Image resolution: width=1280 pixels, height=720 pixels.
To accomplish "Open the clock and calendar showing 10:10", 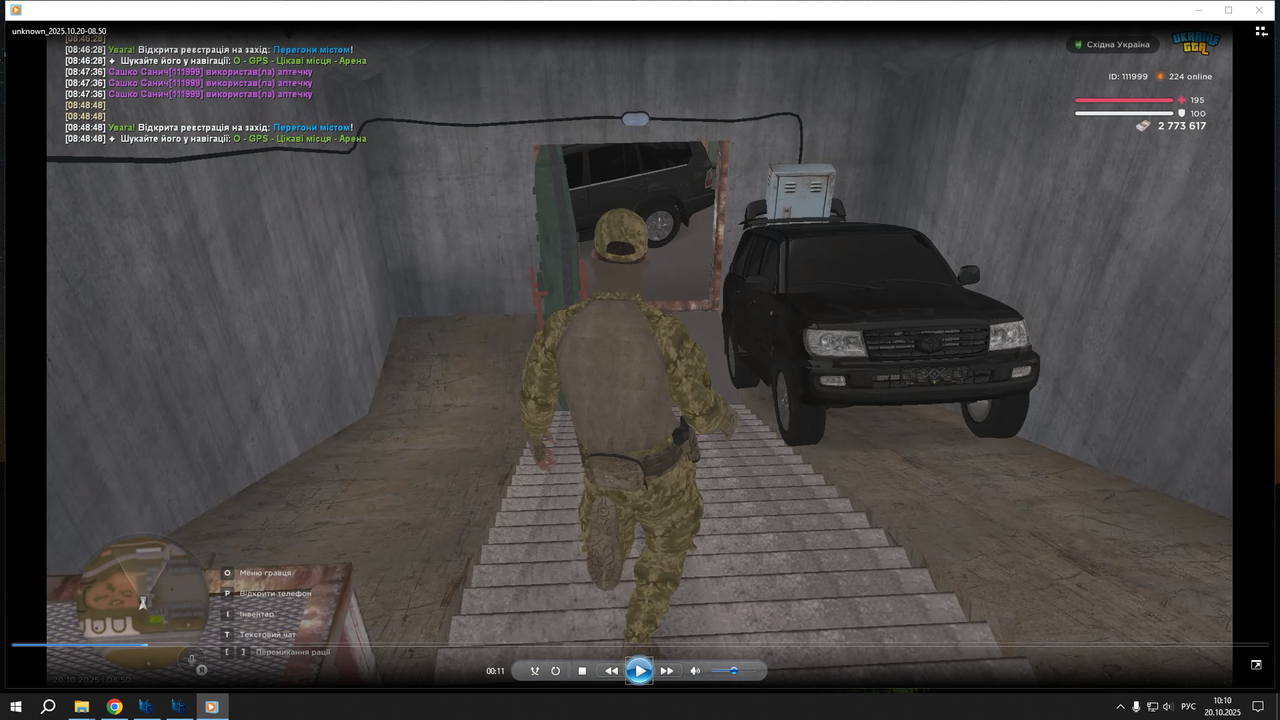I will coord(1222,707).
